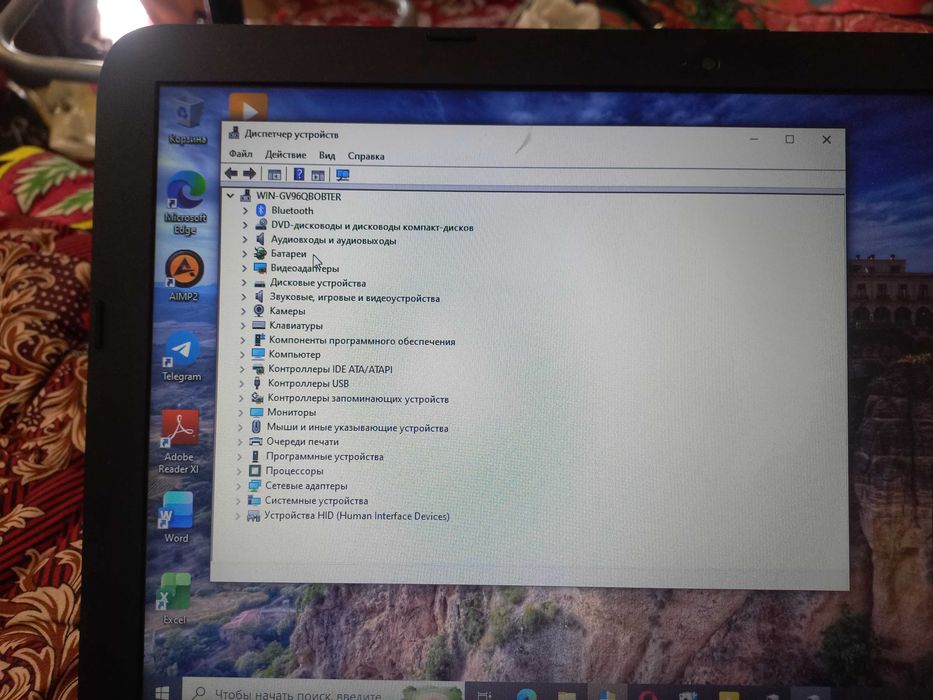The image size is (933, 700).
Task: Open the Справка menu
Action: pyautogui.click(x=366, y=156)
